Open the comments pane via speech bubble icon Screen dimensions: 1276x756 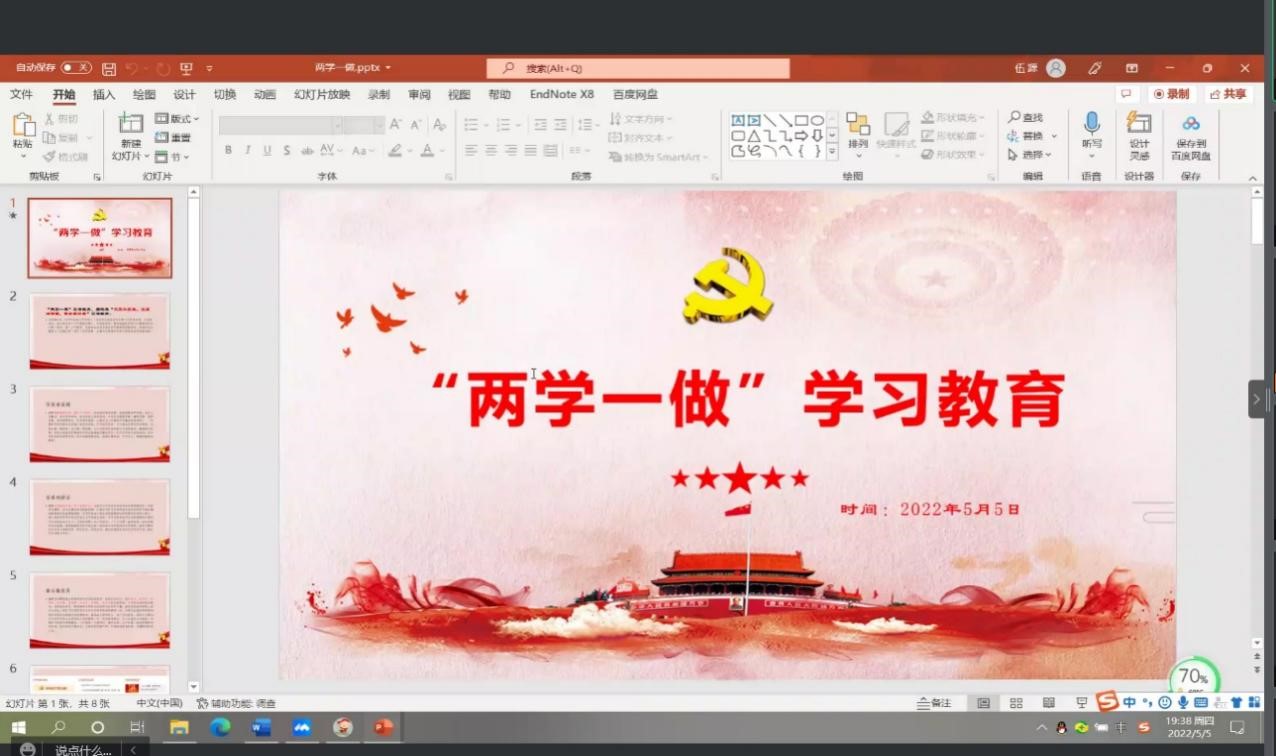click(x=1127, y=94)
